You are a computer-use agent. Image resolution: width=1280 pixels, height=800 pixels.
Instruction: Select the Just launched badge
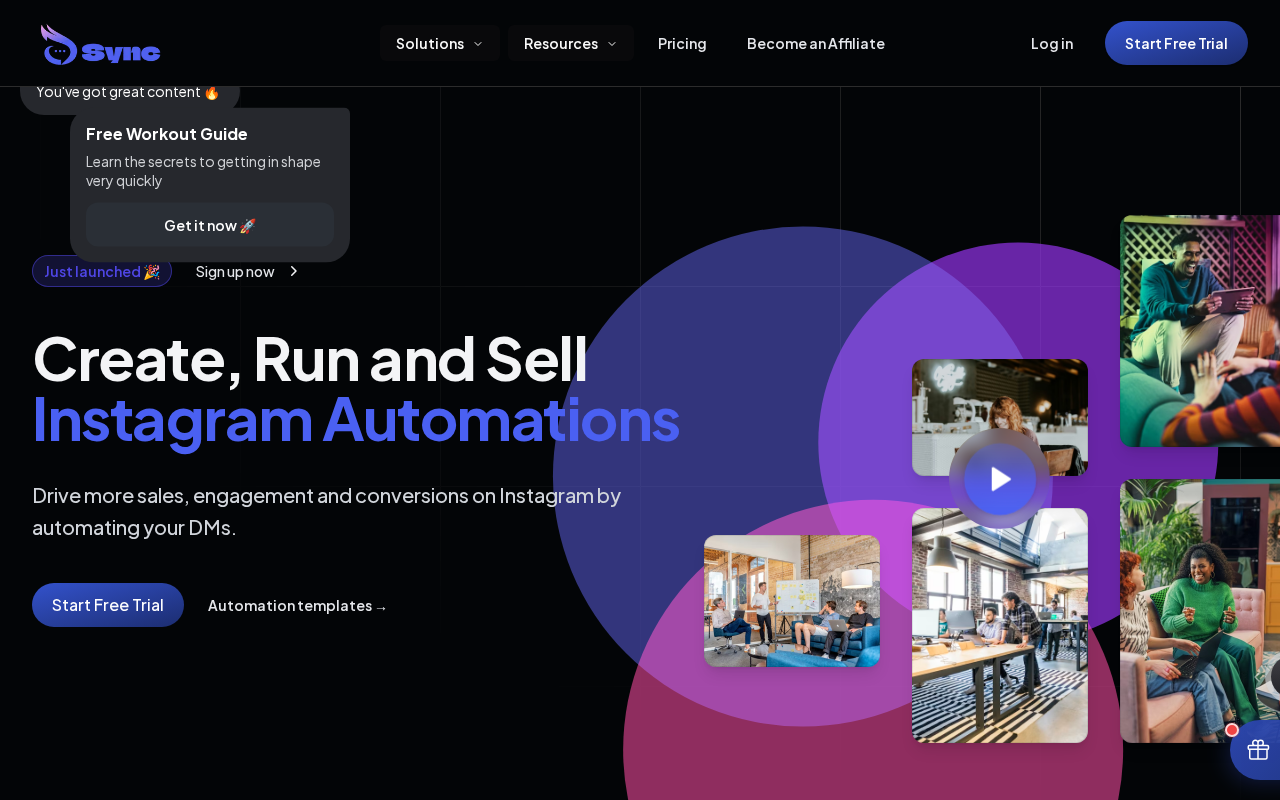102,271
